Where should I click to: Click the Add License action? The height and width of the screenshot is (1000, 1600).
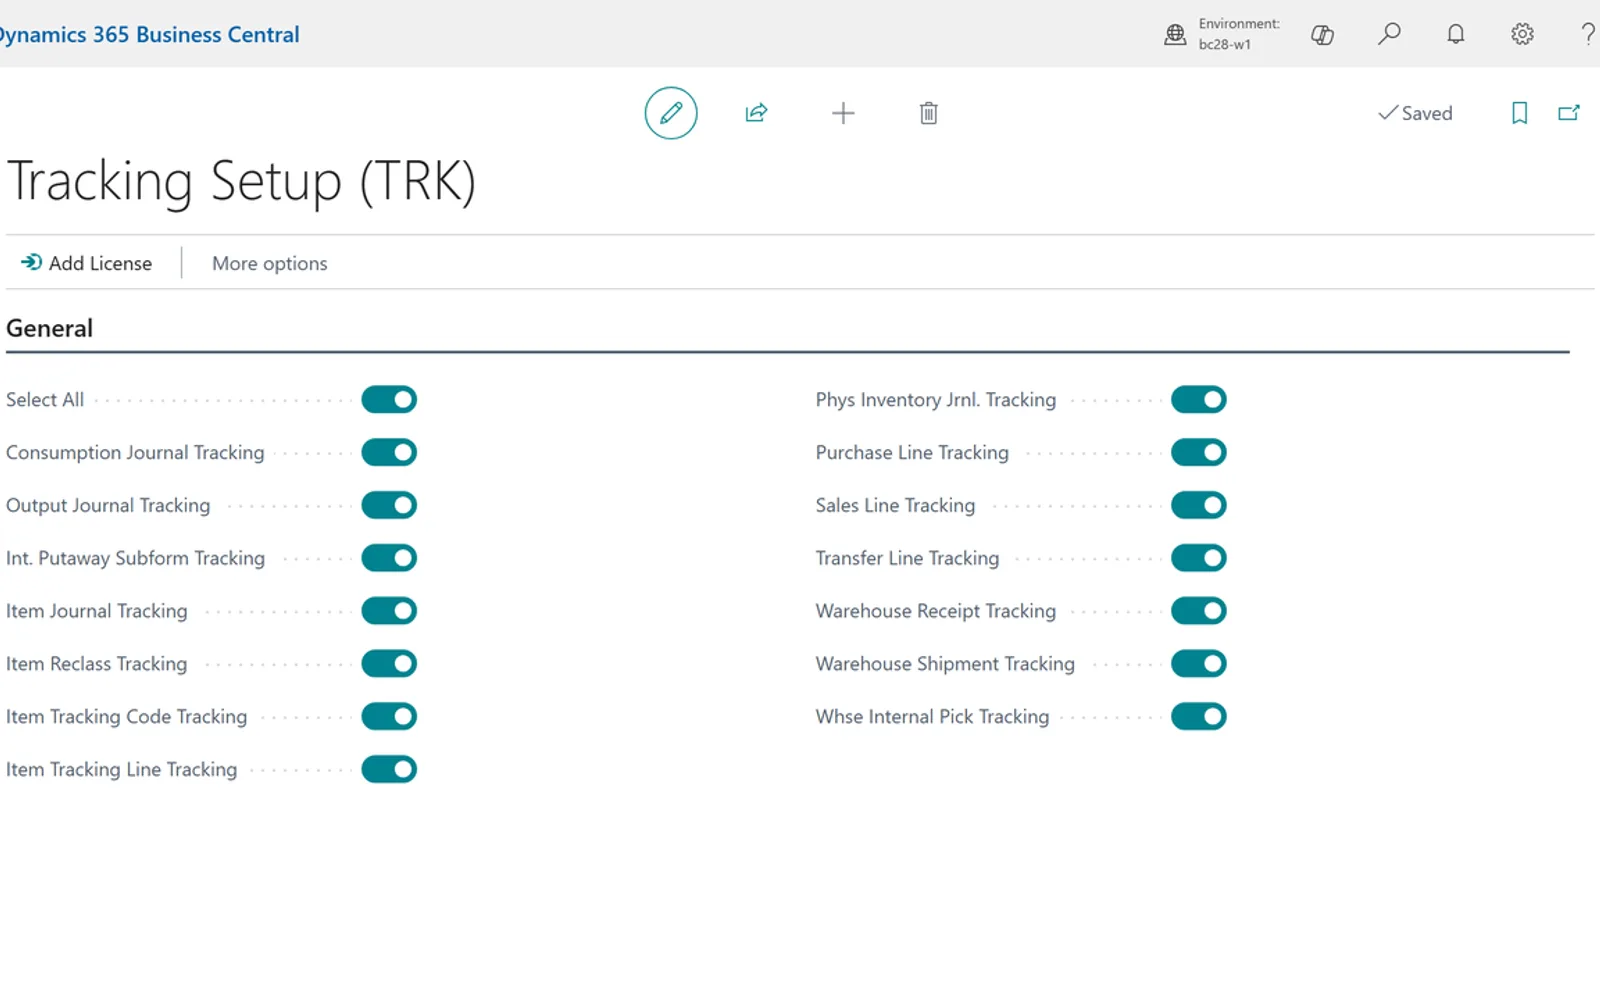click(87, 263)
